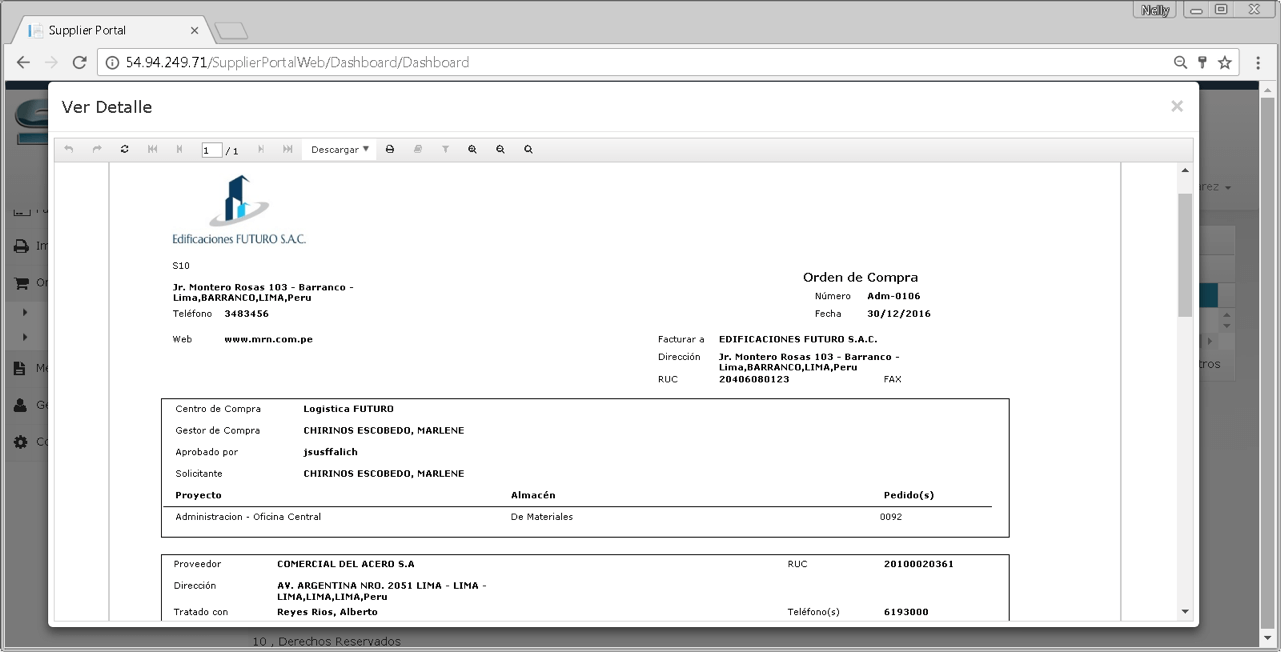Open the Descargar download dropdown
1281x652 pixels.
tap(340, 149)
